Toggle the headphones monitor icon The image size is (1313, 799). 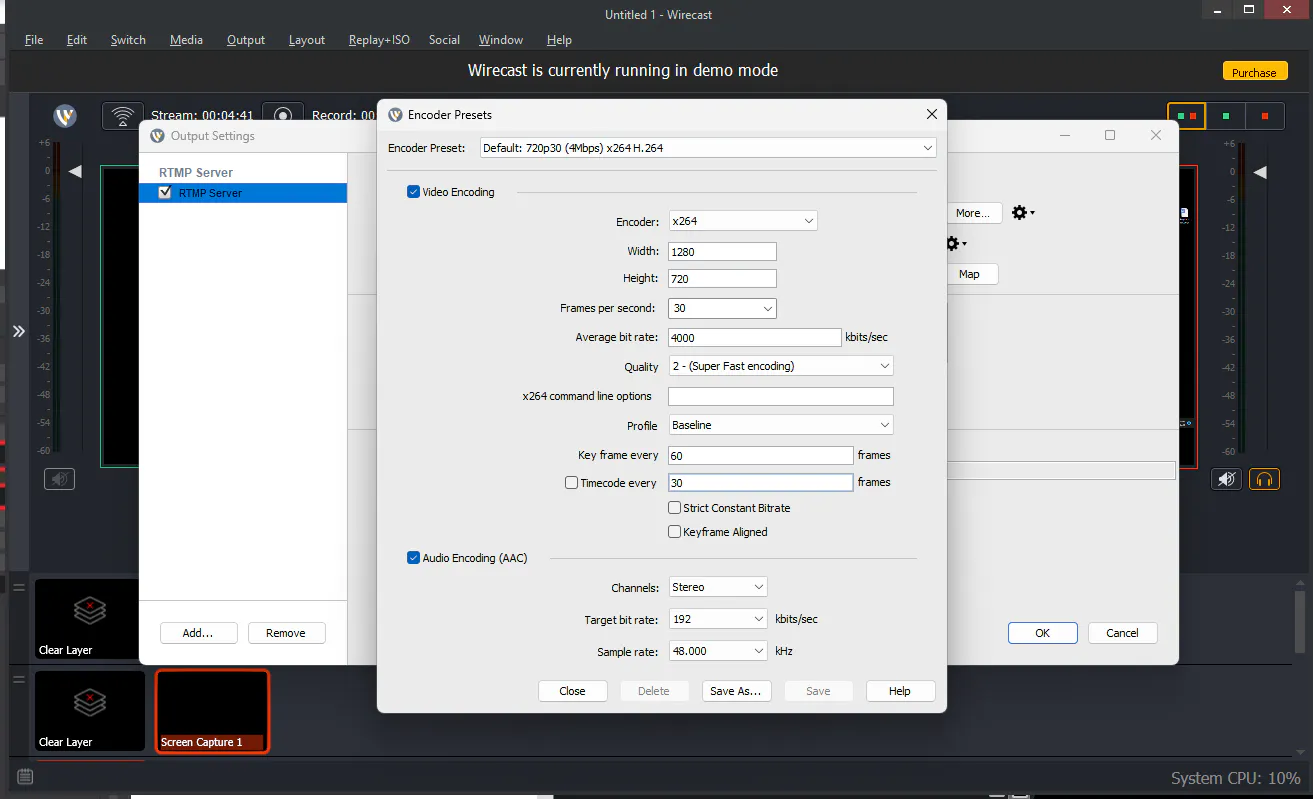[1264, 479]
